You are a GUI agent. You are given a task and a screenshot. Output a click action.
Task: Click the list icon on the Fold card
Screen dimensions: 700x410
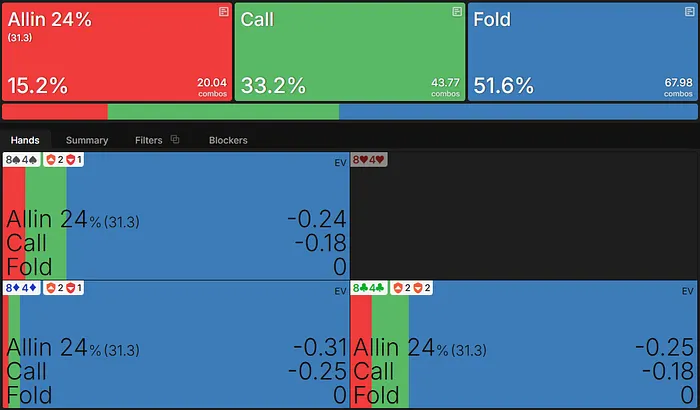pos(688,11)
